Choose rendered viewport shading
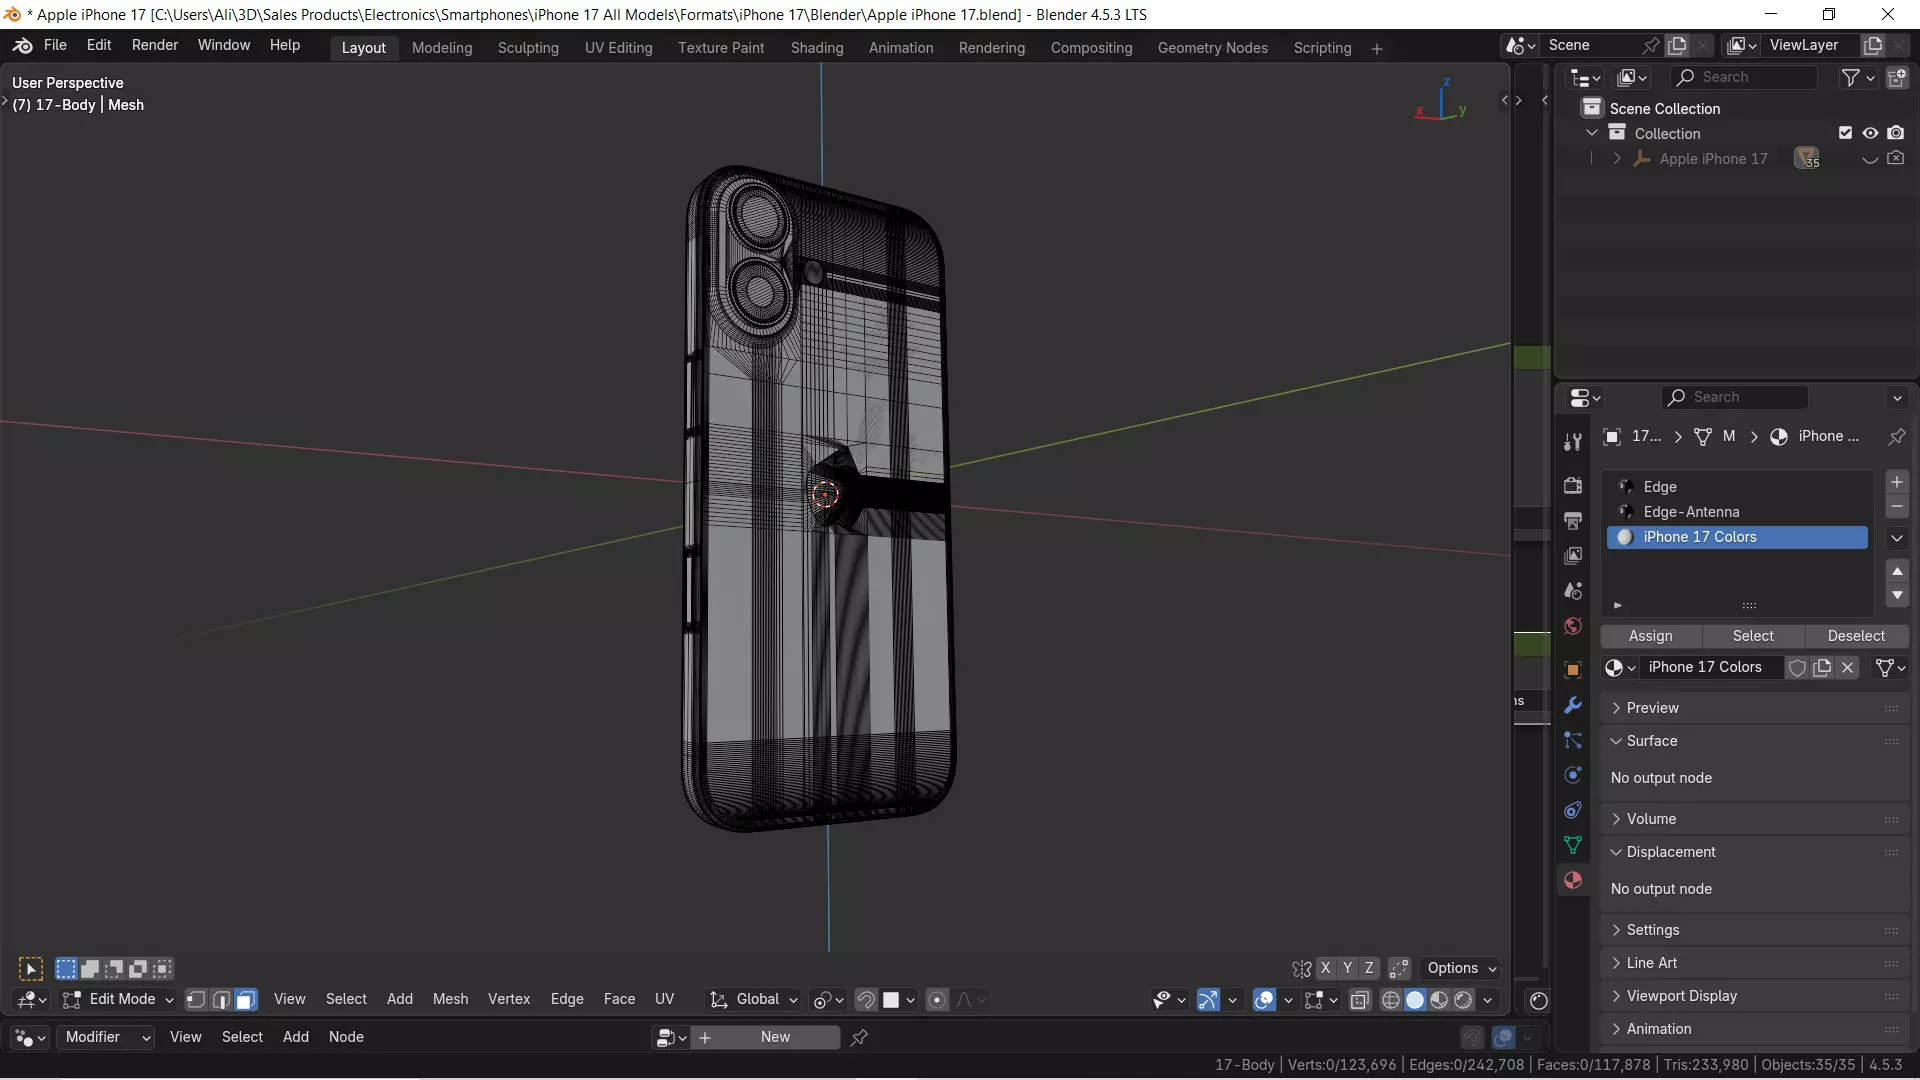The image size is (1920, 1080). (1463, 1000)
